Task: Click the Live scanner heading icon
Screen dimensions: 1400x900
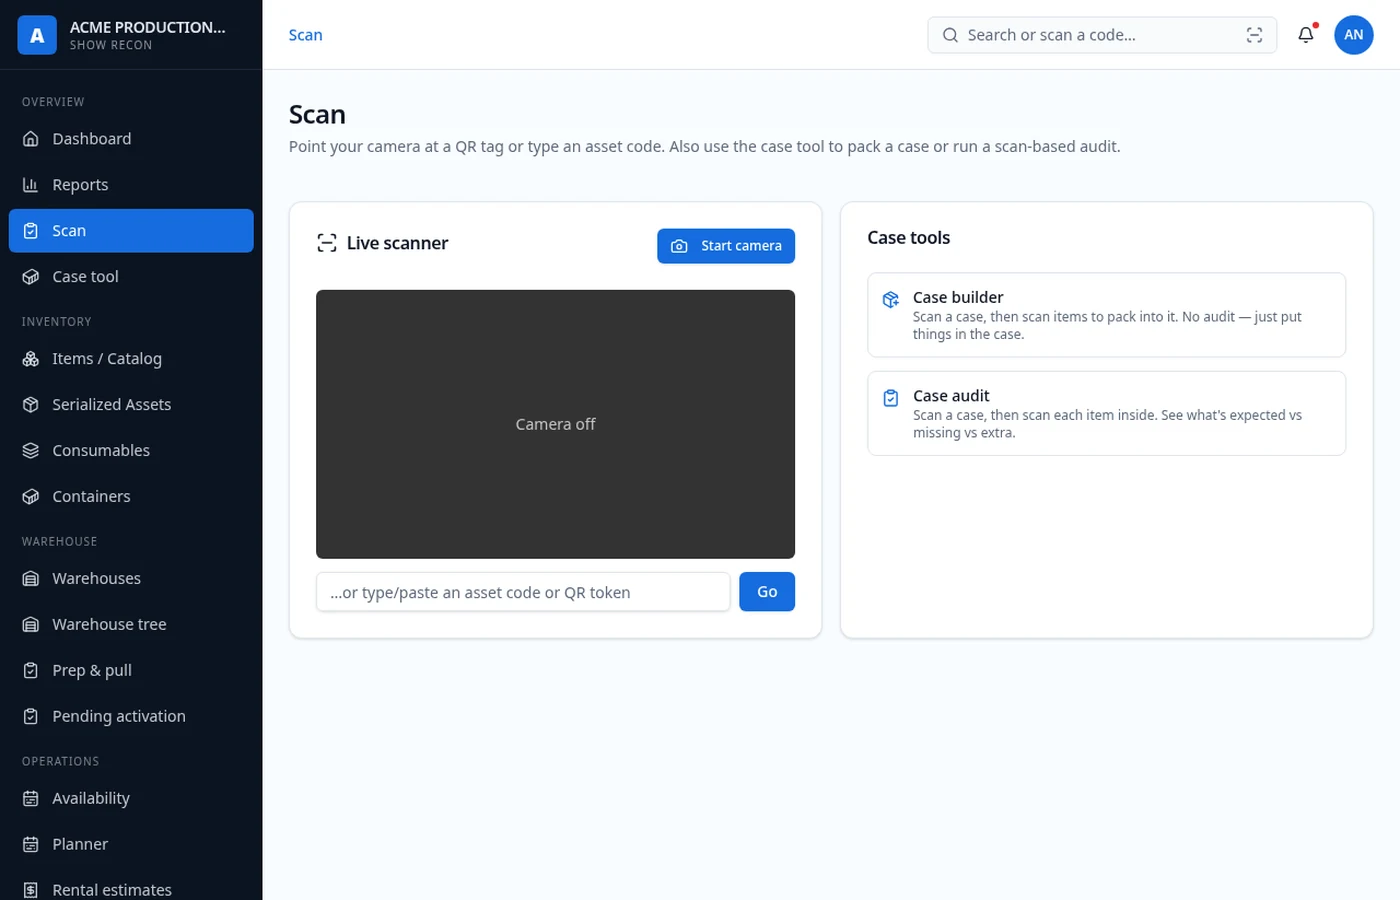Action: tap(327, 243)
